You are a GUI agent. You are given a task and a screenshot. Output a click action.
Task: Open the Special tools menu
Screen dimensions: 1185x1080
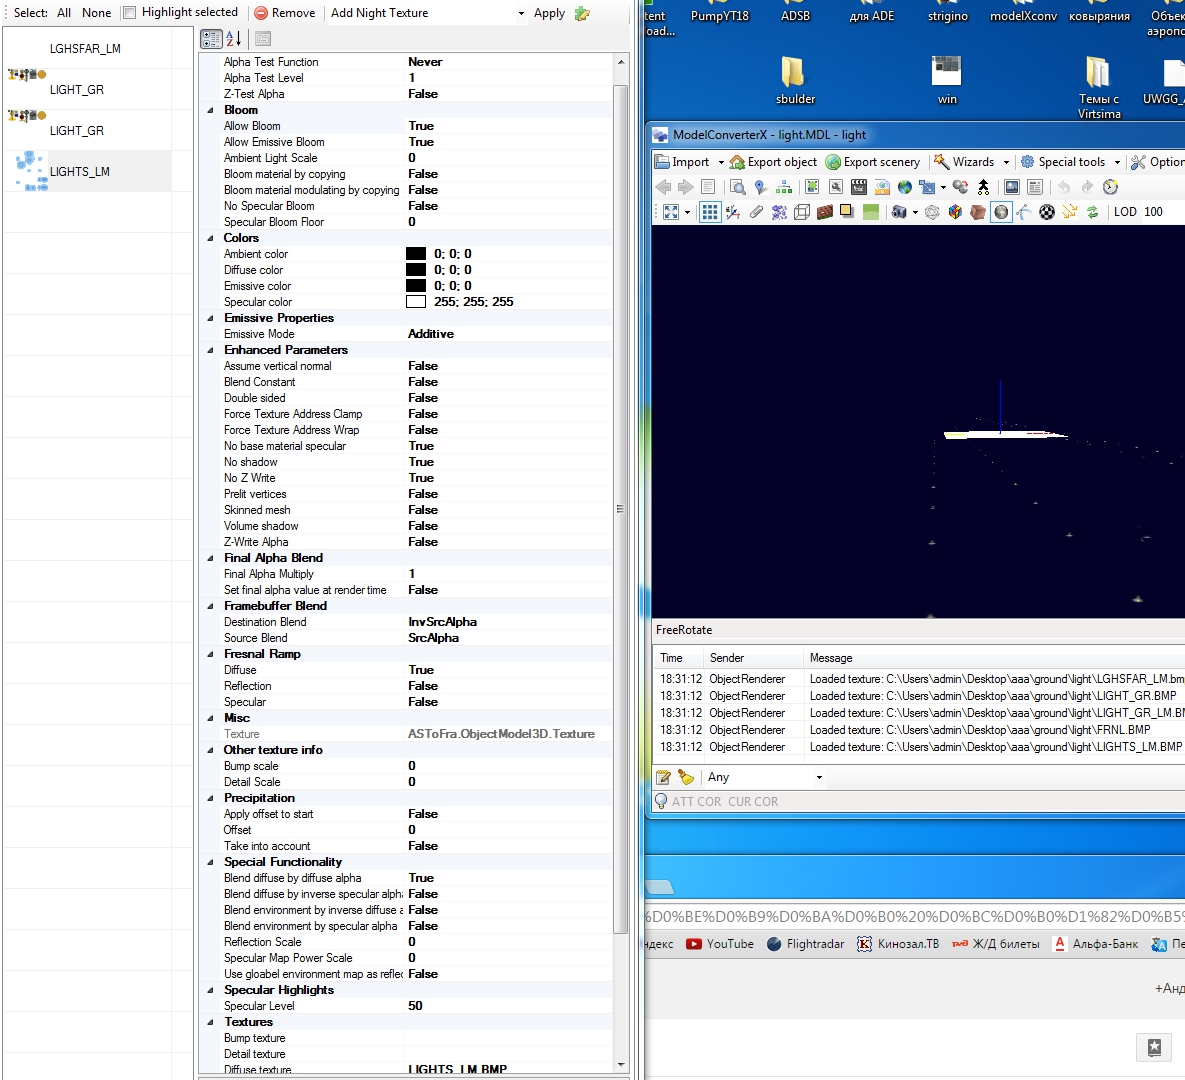click(1063, 162)
